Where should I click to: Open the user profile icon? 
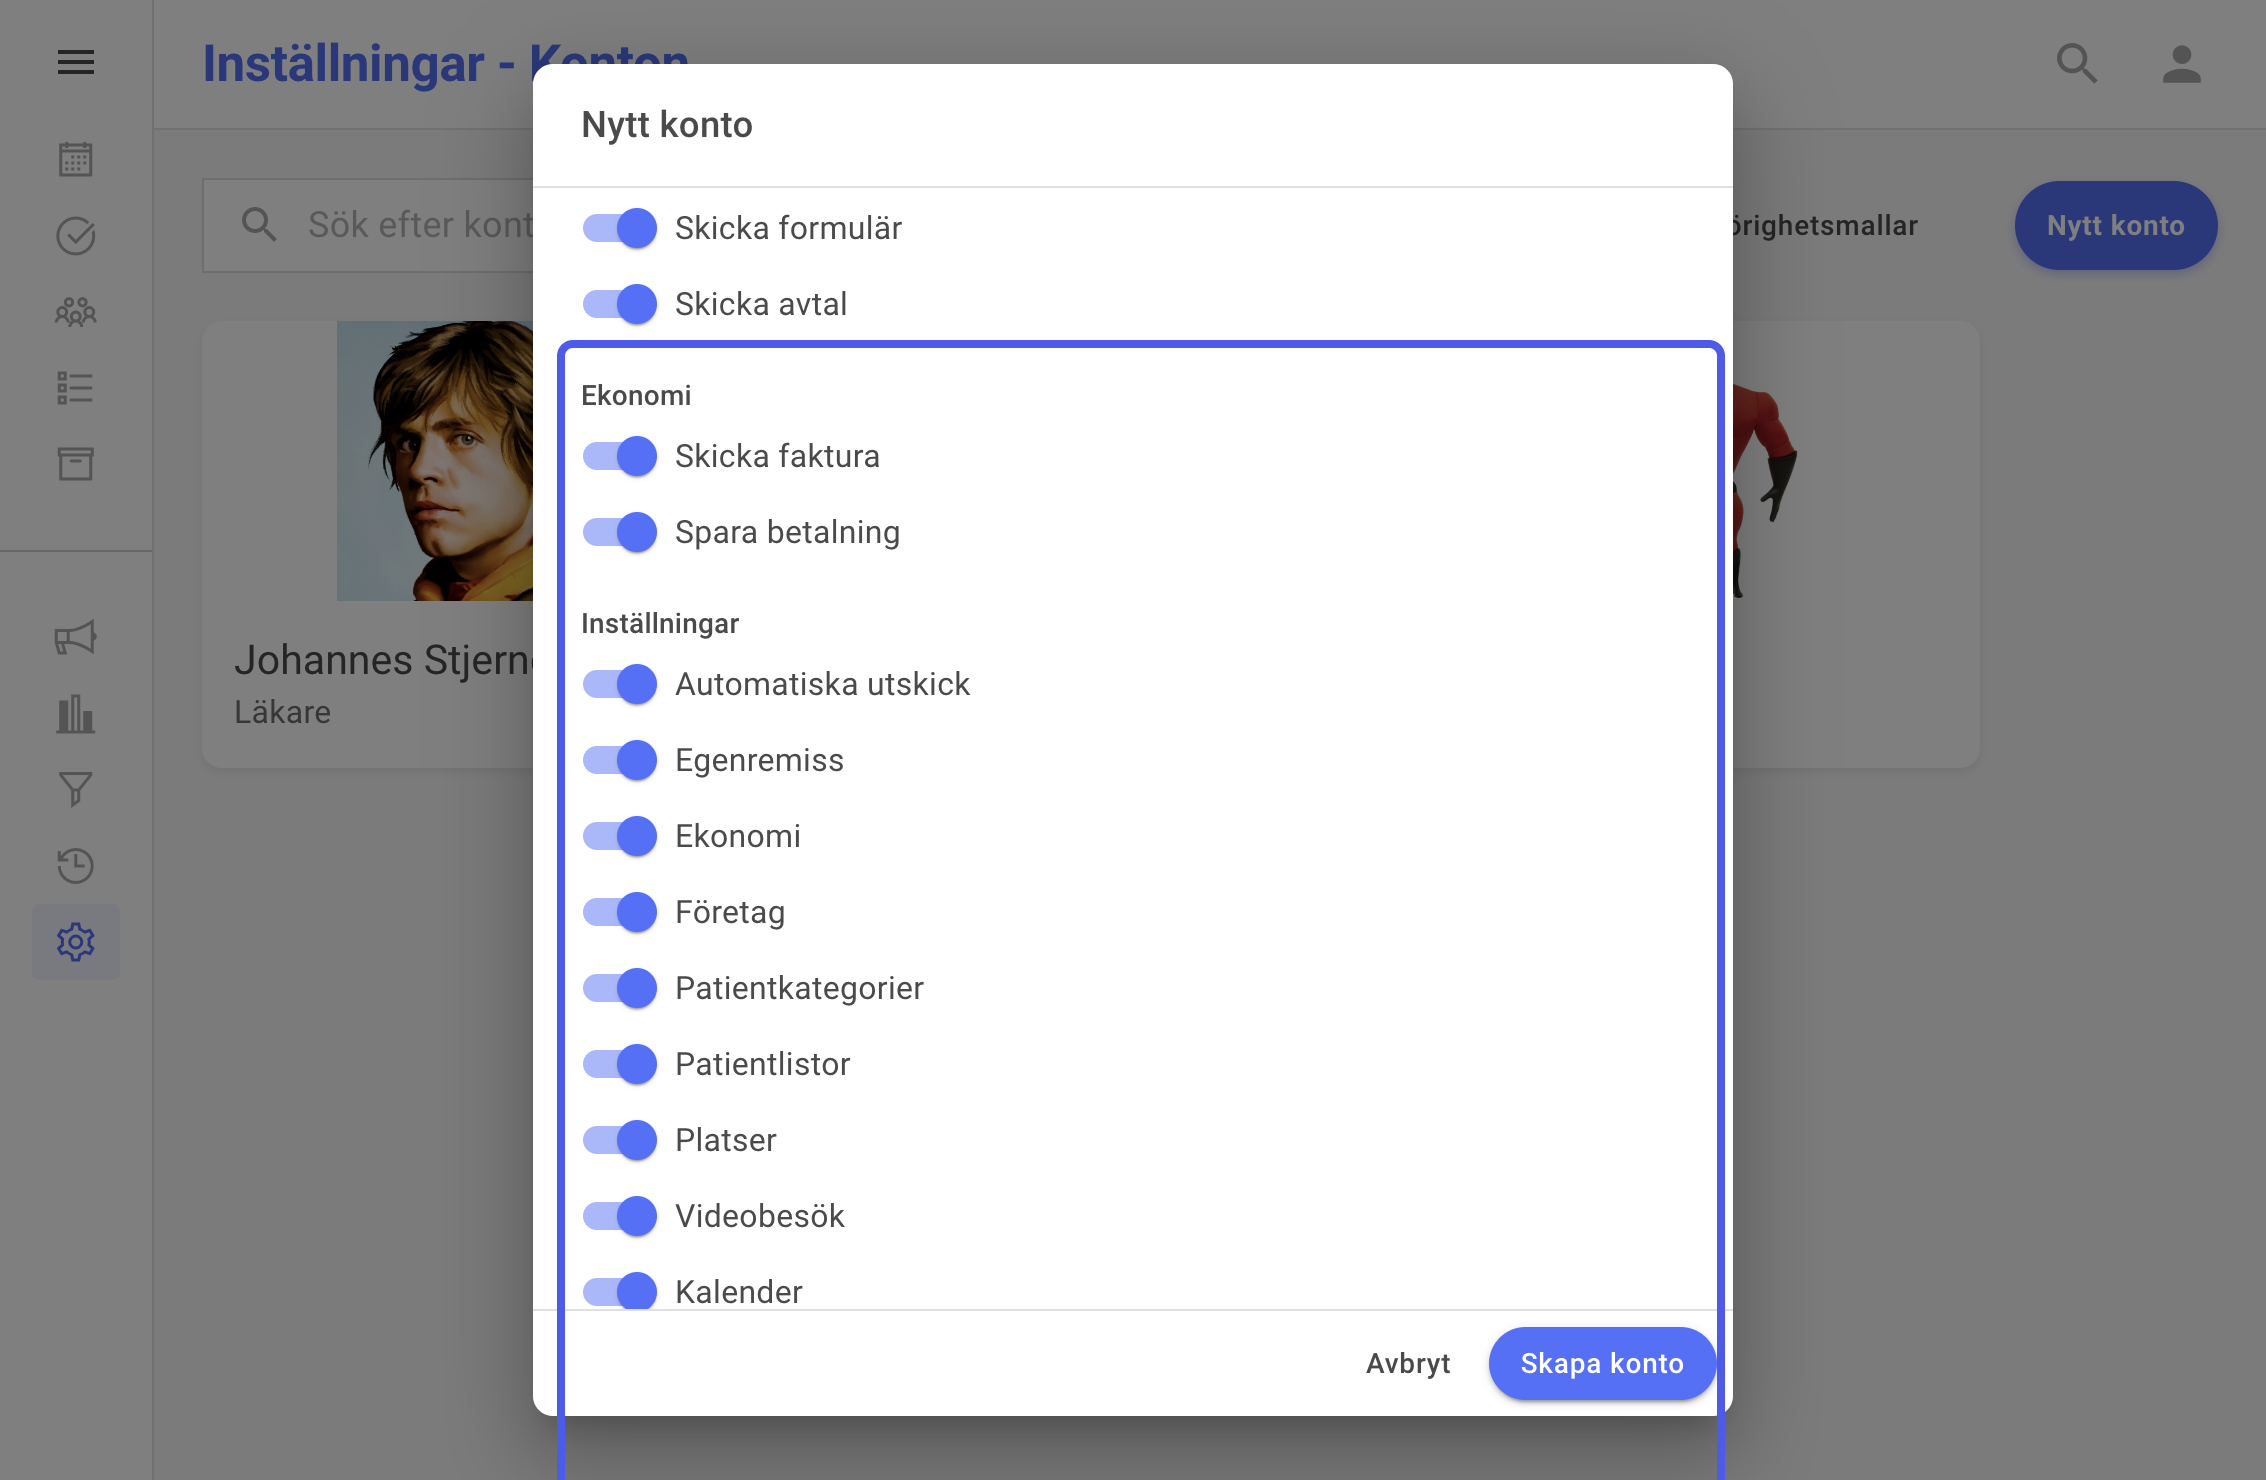tap(2181, 63)
